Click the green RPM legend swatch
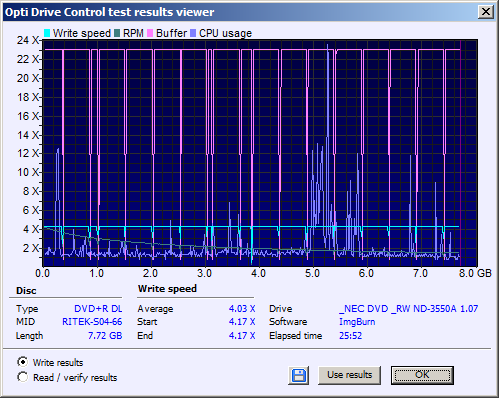499x398 pixels. pos(117,33)
